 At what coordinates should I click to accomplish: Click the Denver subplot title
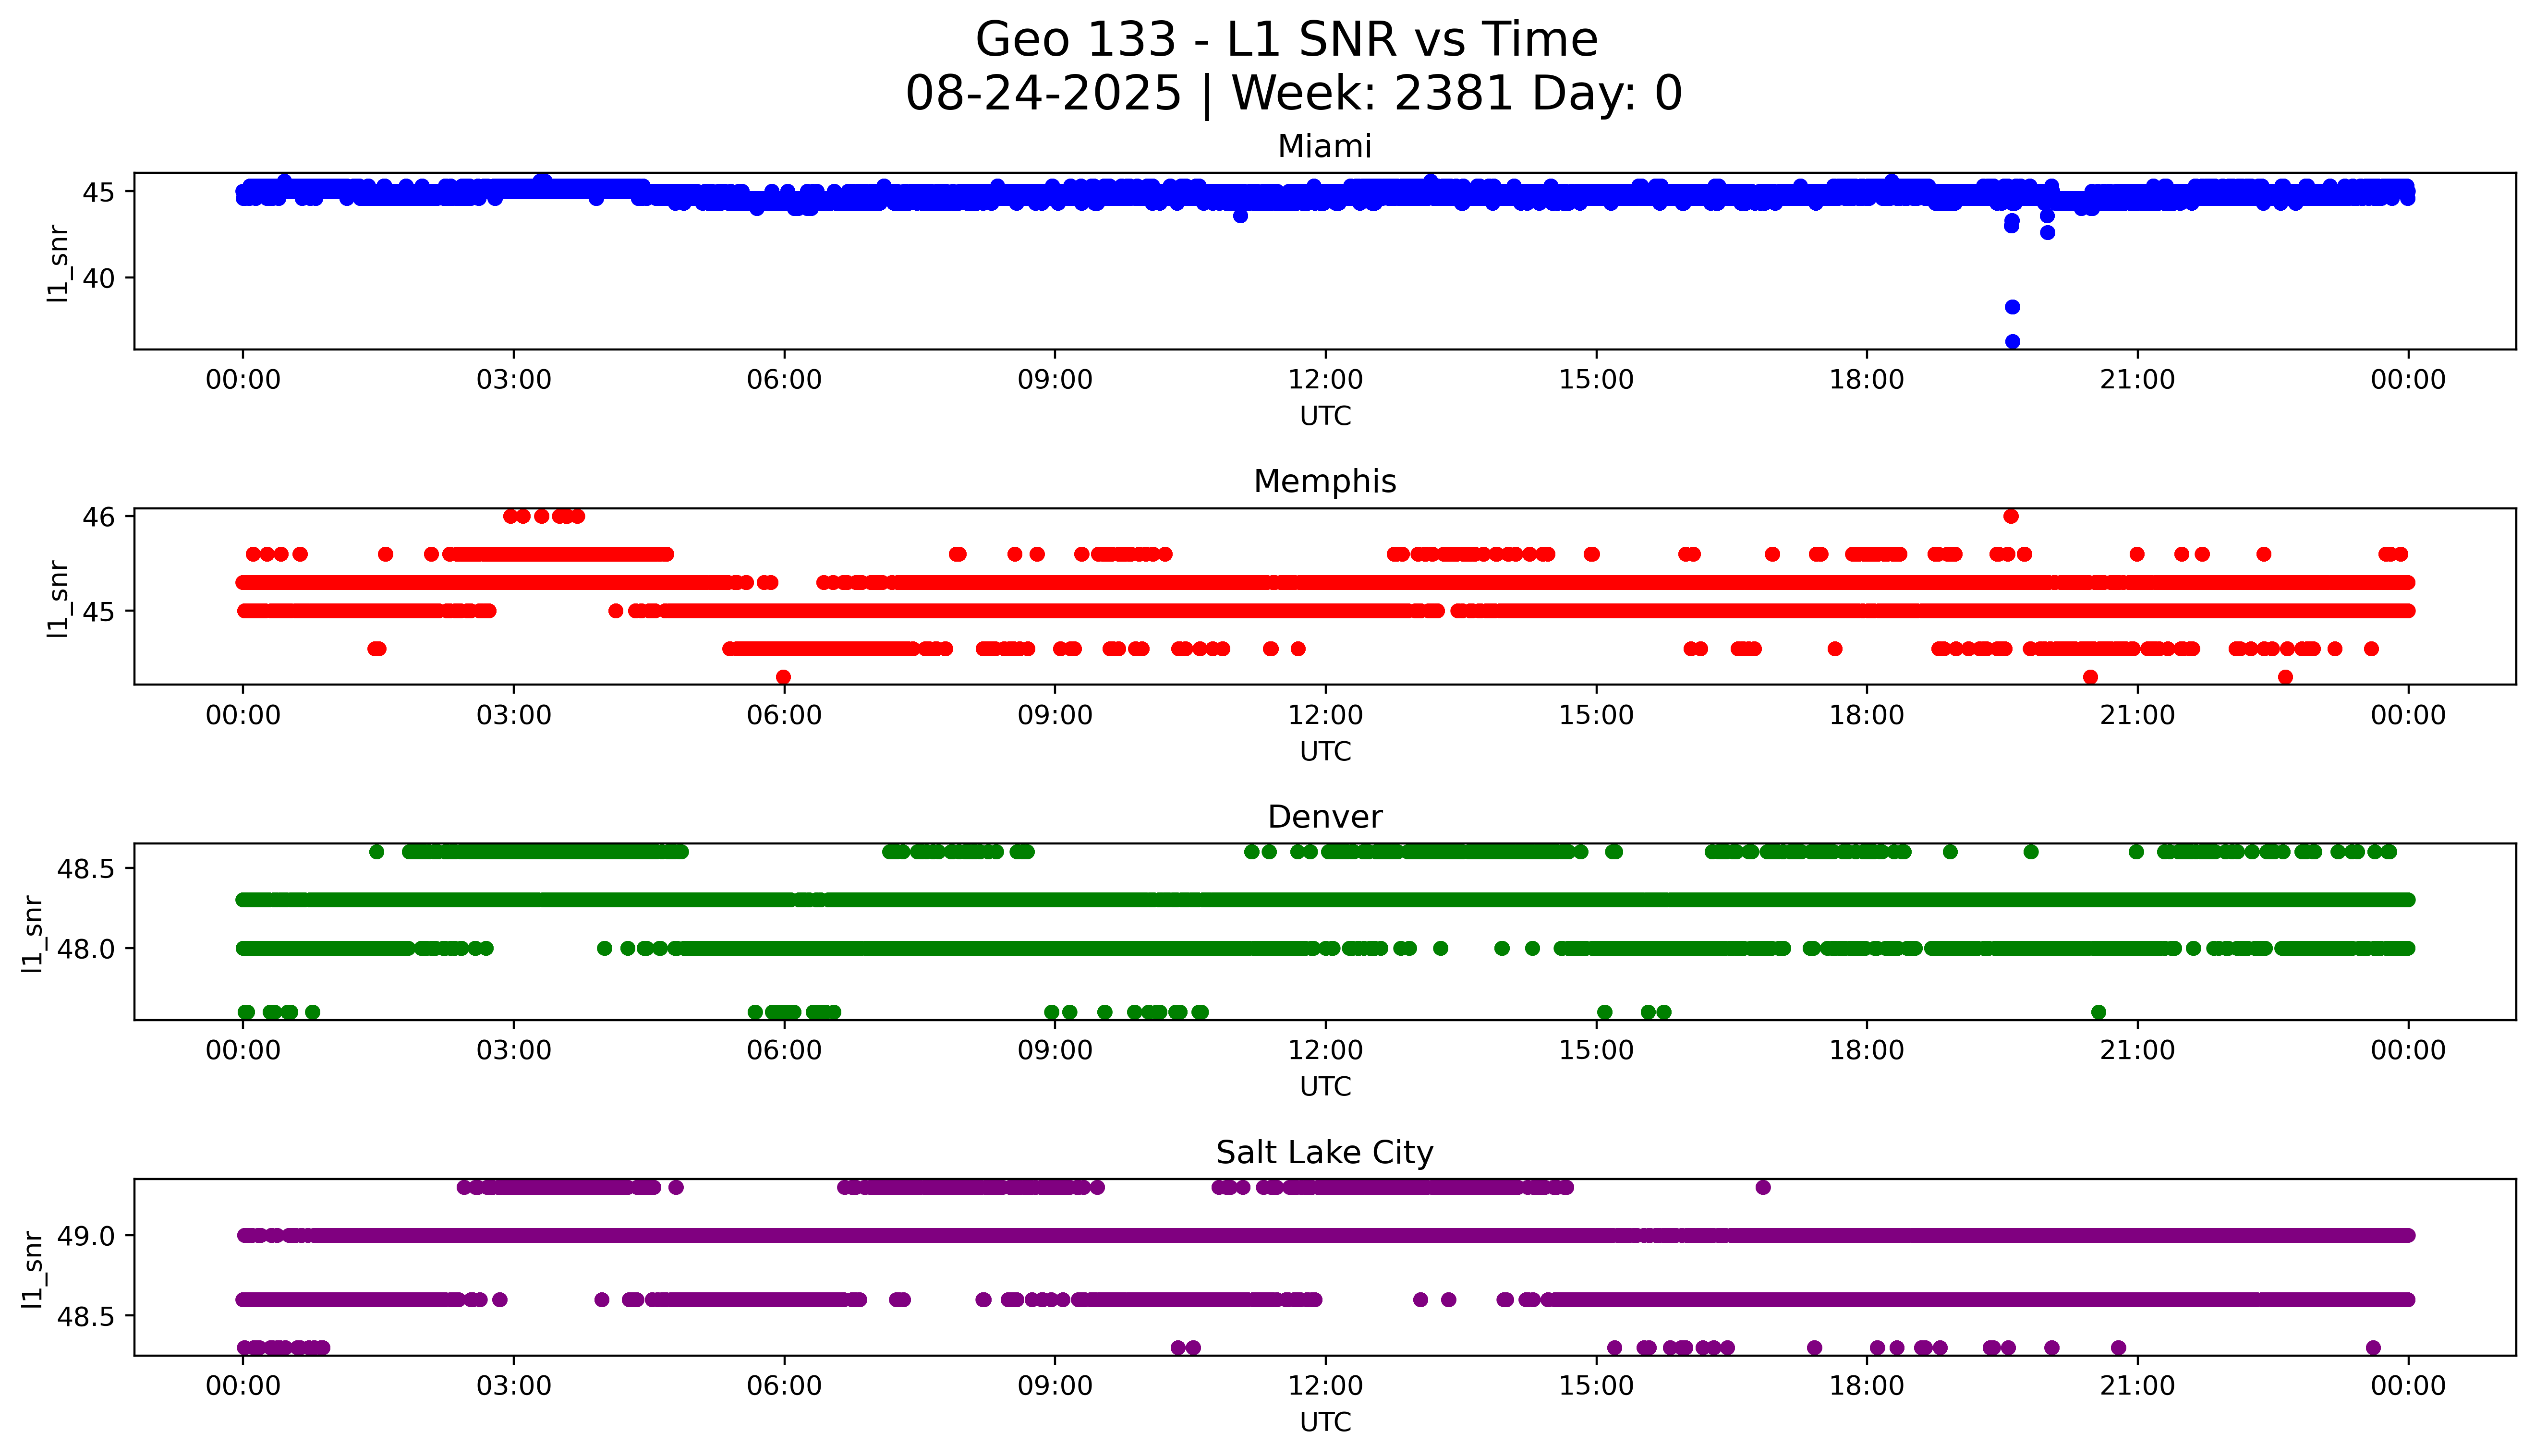click(x=1324, y=817)
